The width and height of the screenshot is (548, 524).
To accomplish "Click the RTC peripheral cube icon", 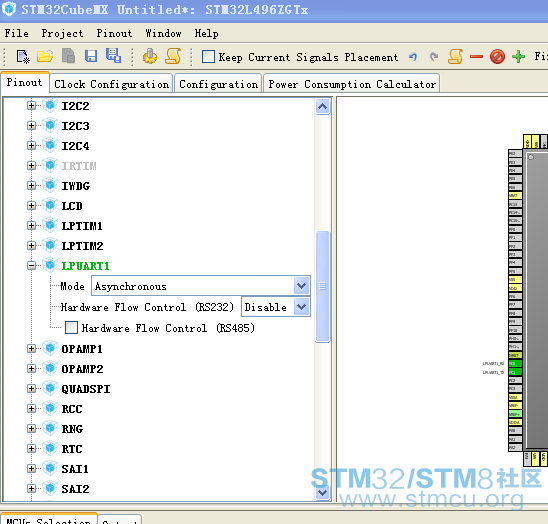I will 50,448.
